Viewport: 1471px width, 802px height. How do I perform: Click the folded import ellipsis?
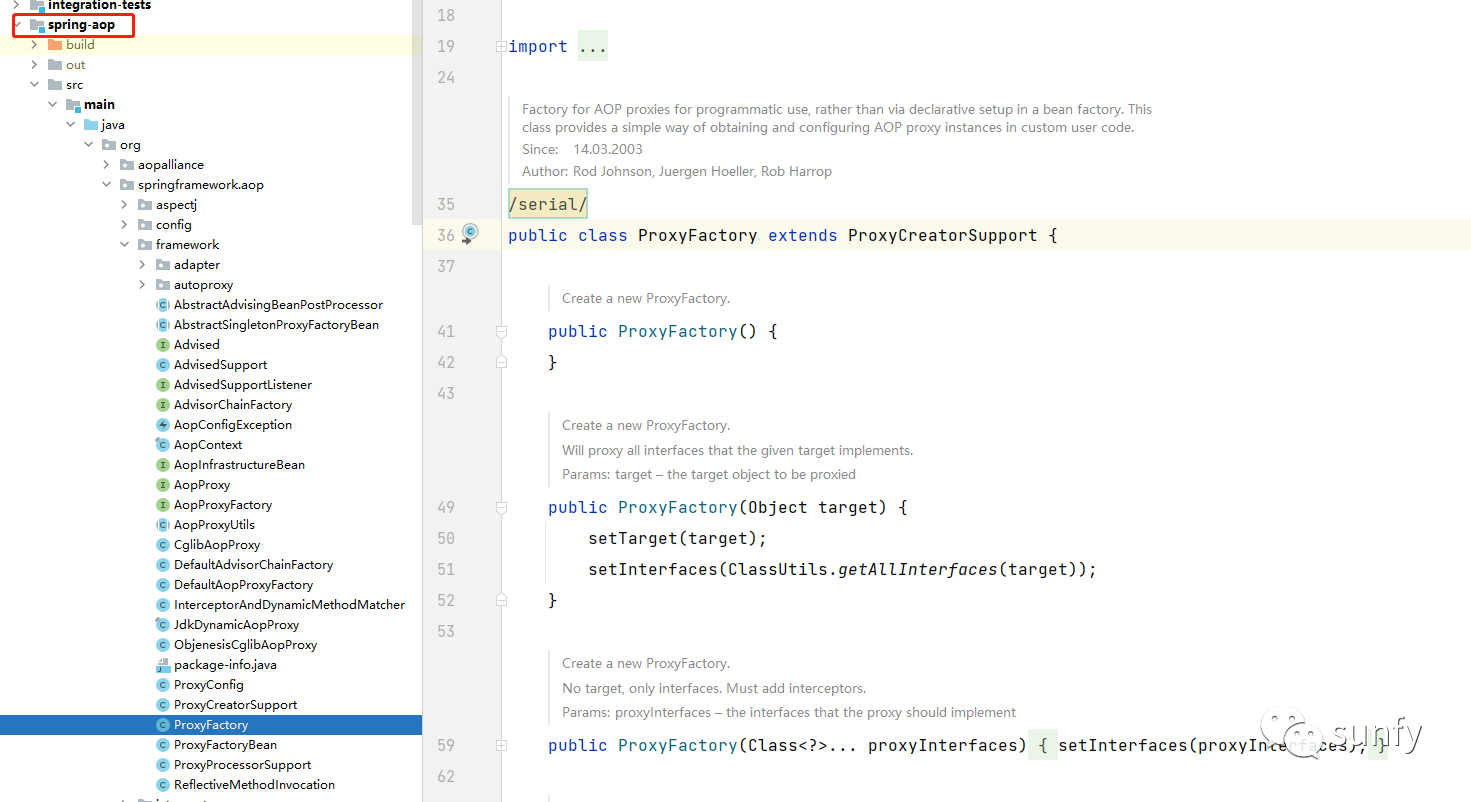tap(593, 46)
